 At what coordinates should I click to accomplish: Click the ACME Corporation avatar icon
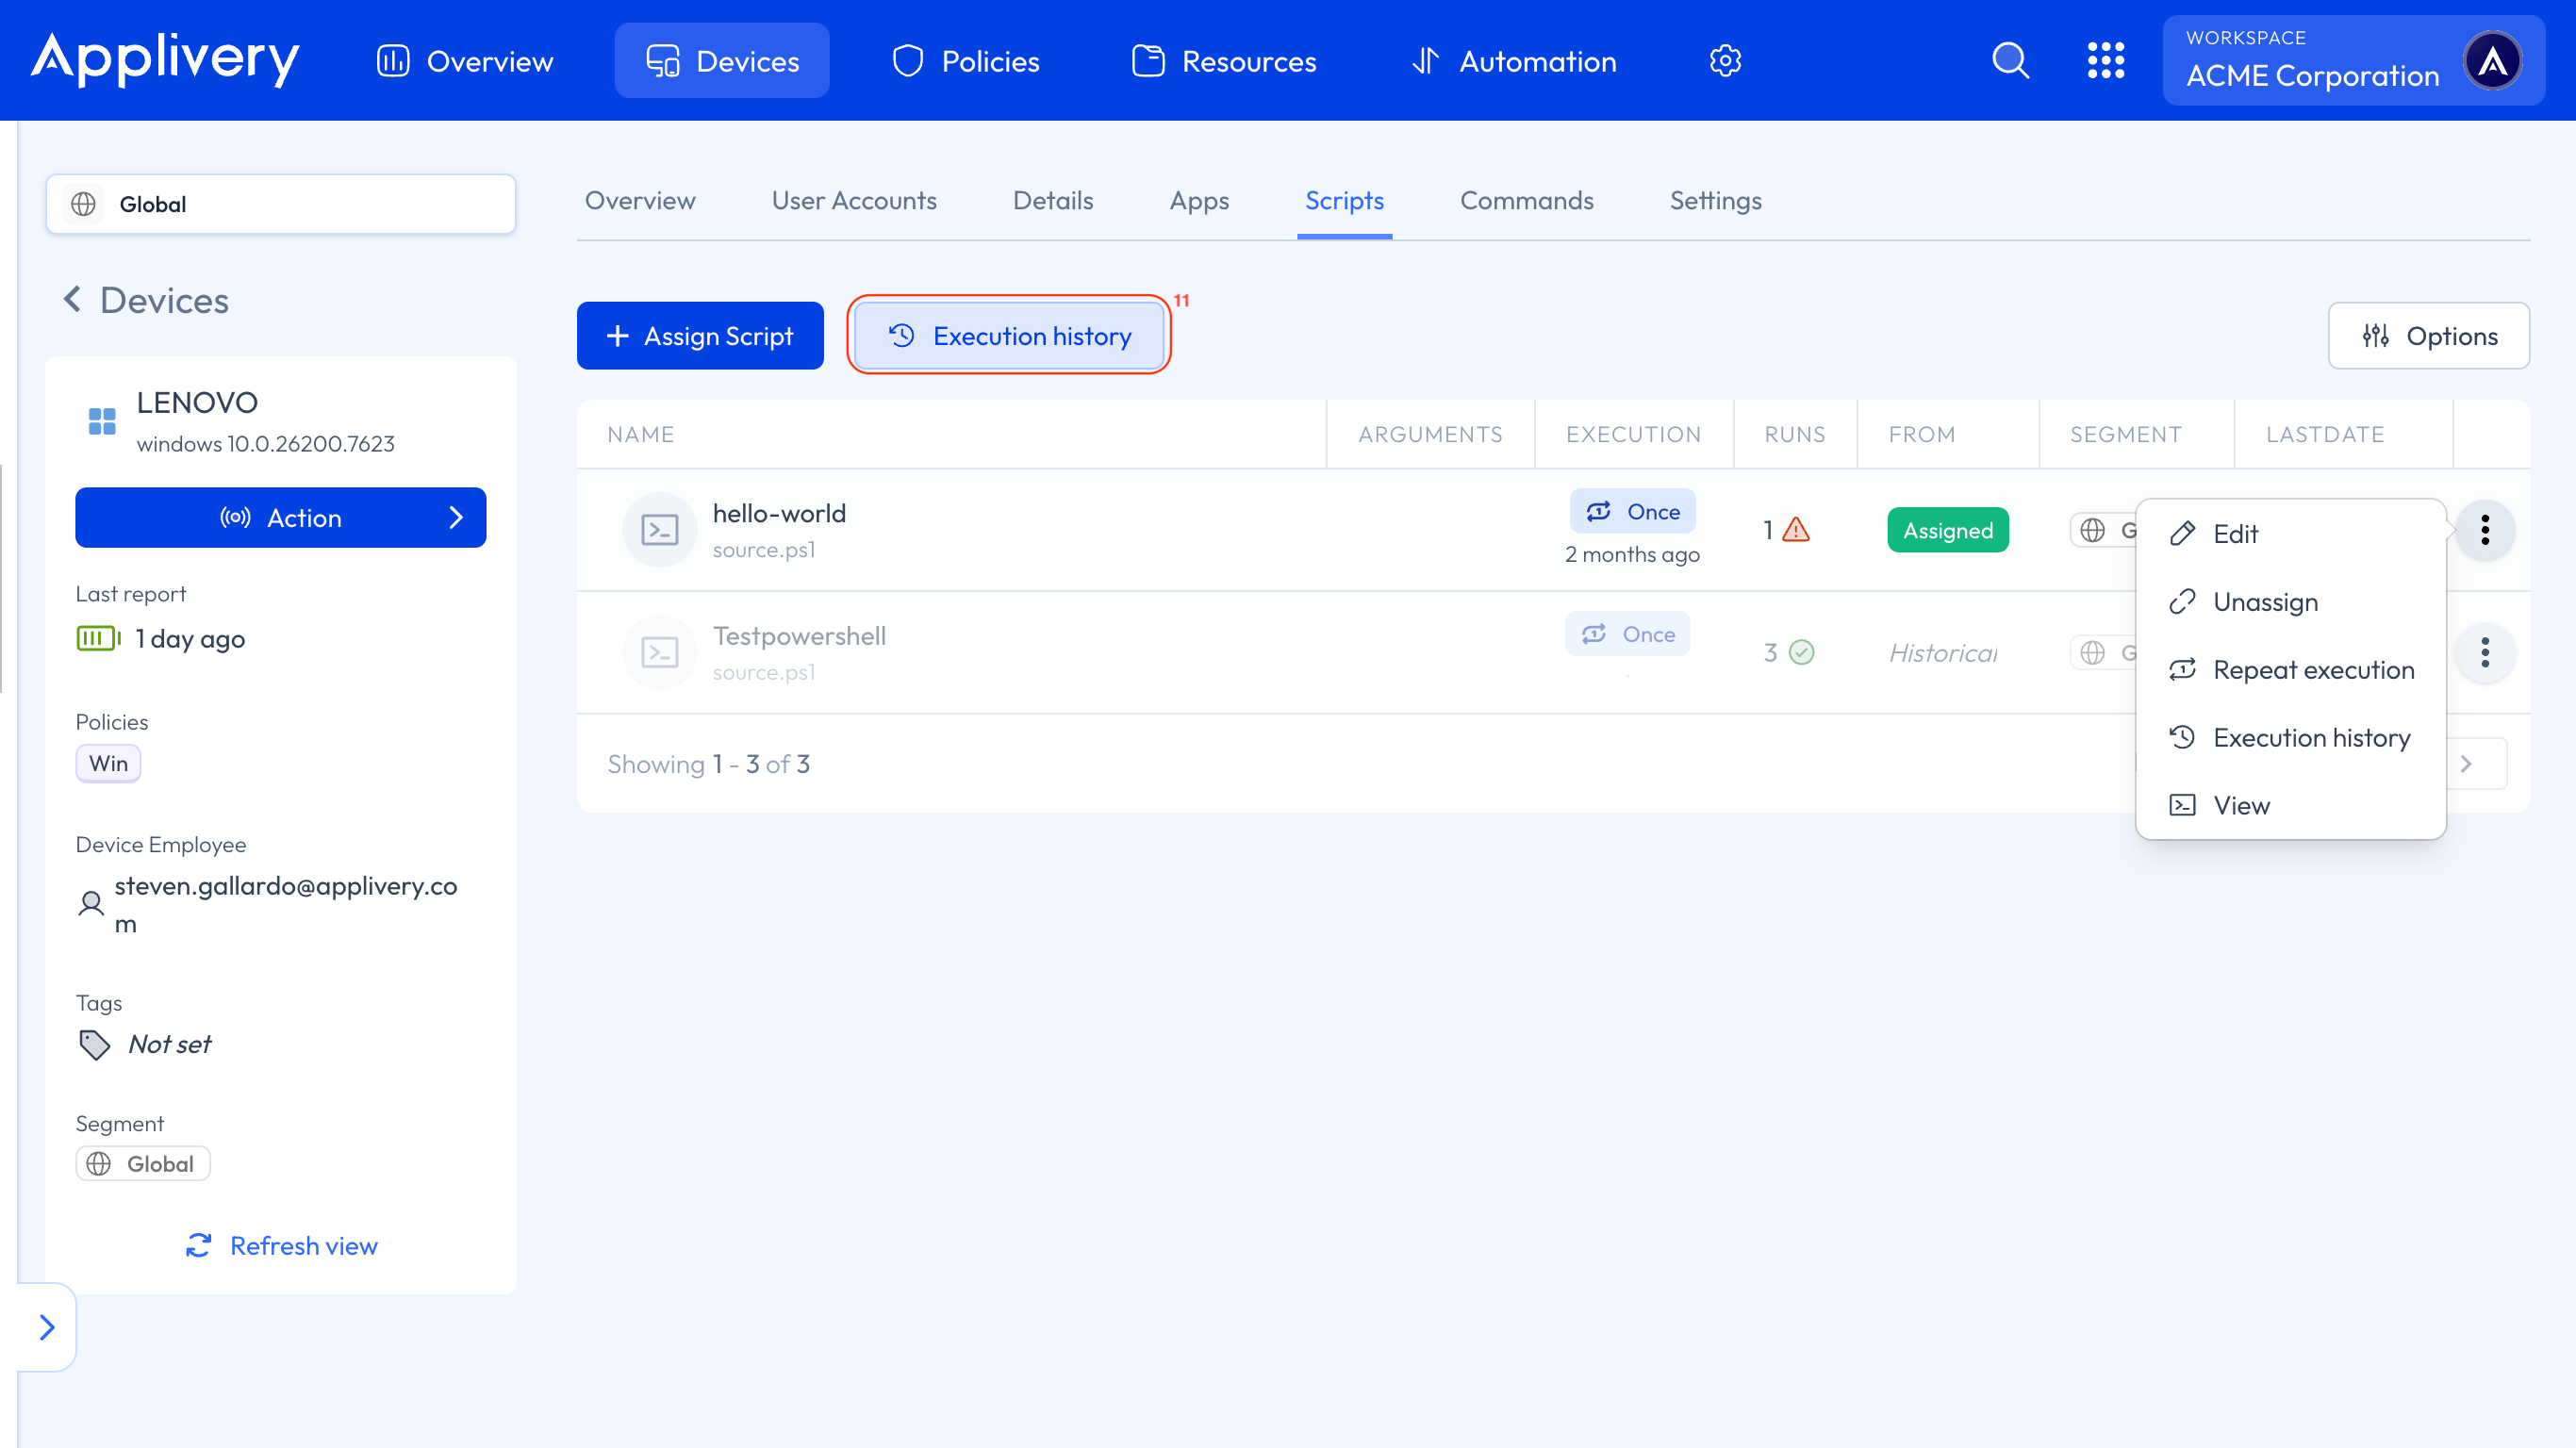coord(2492,61)
